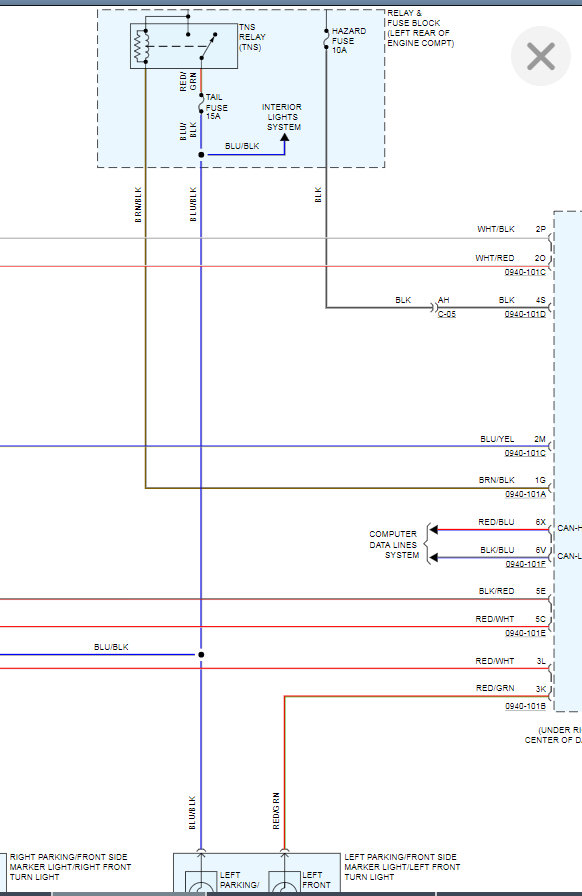Image resolution: width=582 pixels, height=896 pixels.
Task: Click pin label 6X
Action: (540, 522)
